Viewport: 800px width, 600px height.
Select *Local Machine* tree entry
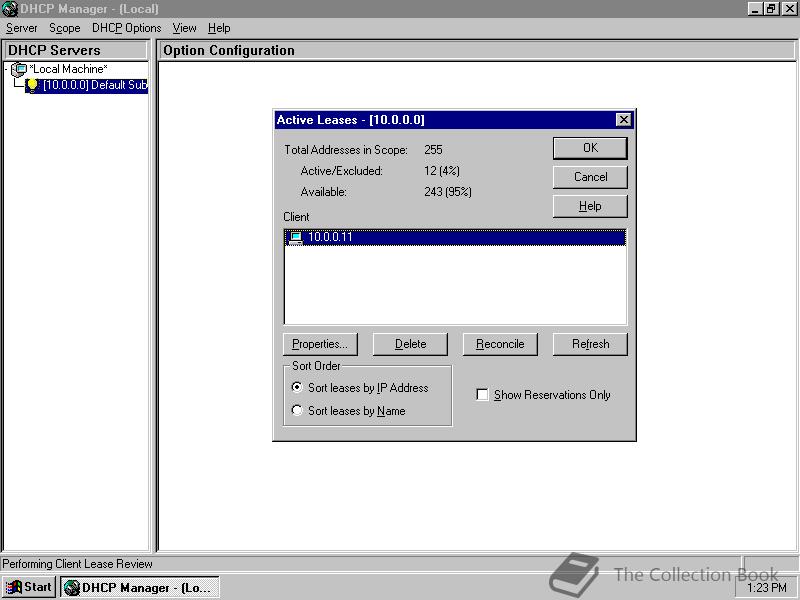click(x=68, y=69)
